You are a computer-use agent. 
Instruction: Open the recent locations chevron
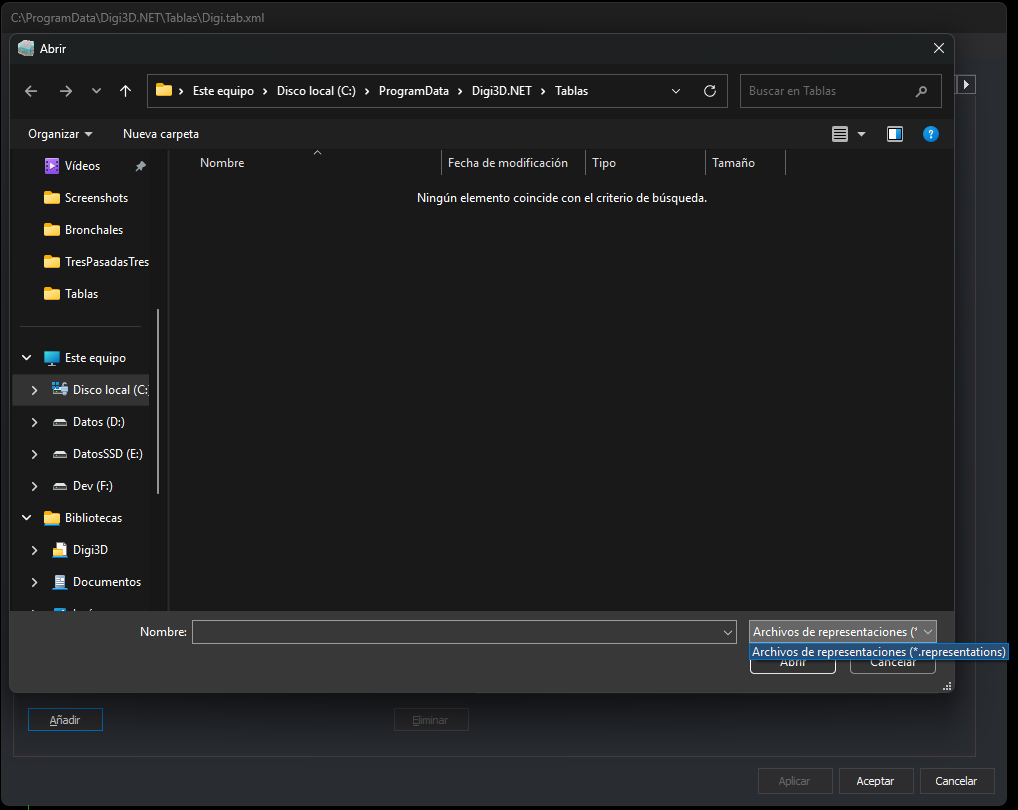96,91
